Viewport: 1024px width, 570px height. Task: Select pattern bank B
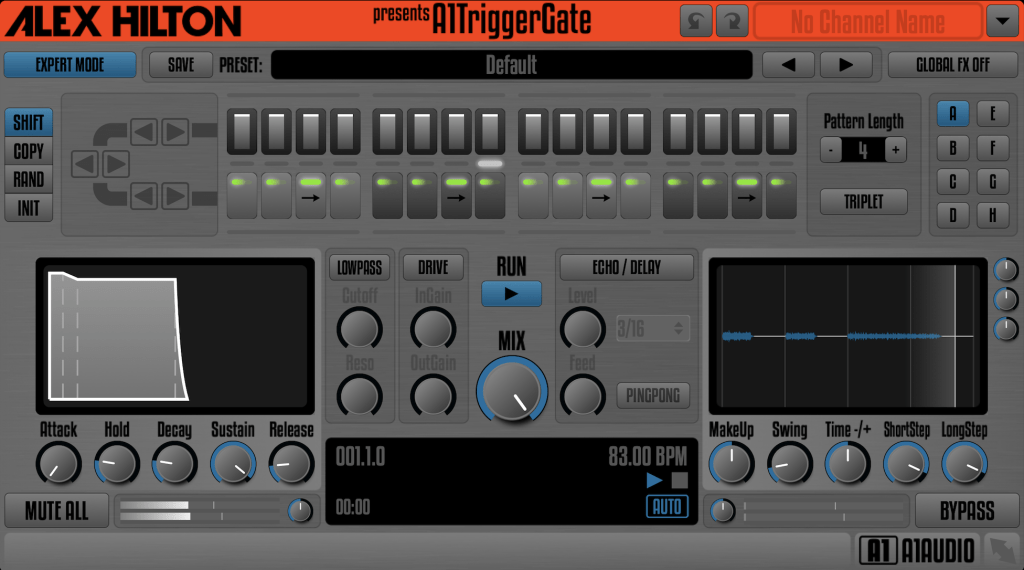952,149
